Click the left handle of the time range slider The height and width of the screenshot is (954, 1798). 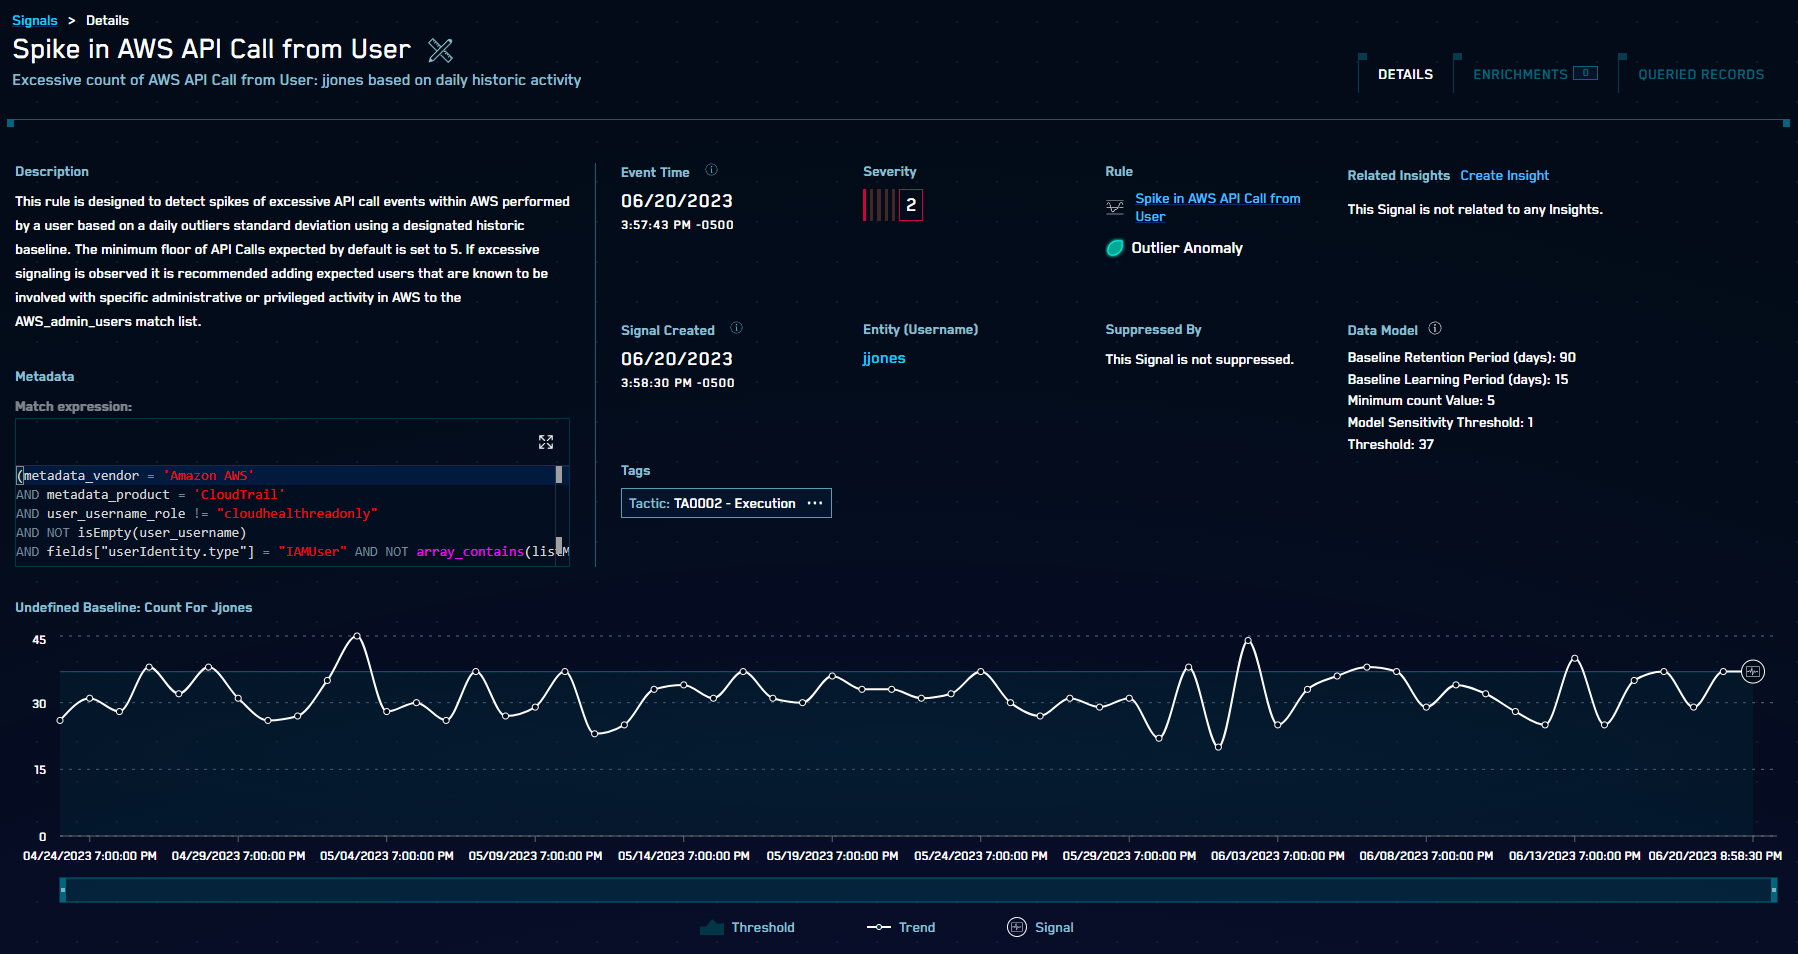[x=63, y=889]
